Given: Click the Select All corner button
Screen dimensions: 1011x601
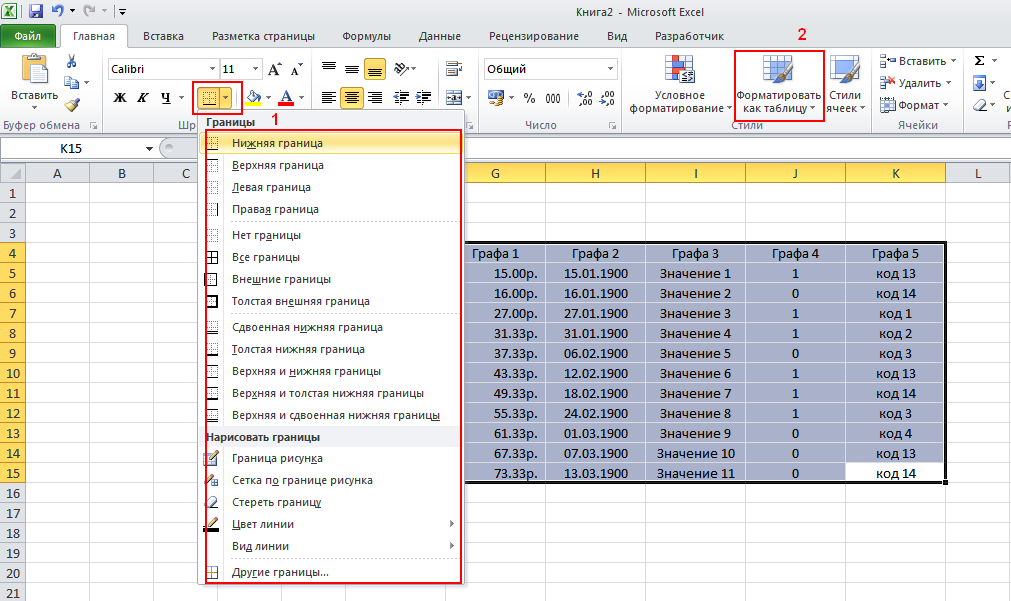Looking at the screenshot, I should [x=12, y=173].
